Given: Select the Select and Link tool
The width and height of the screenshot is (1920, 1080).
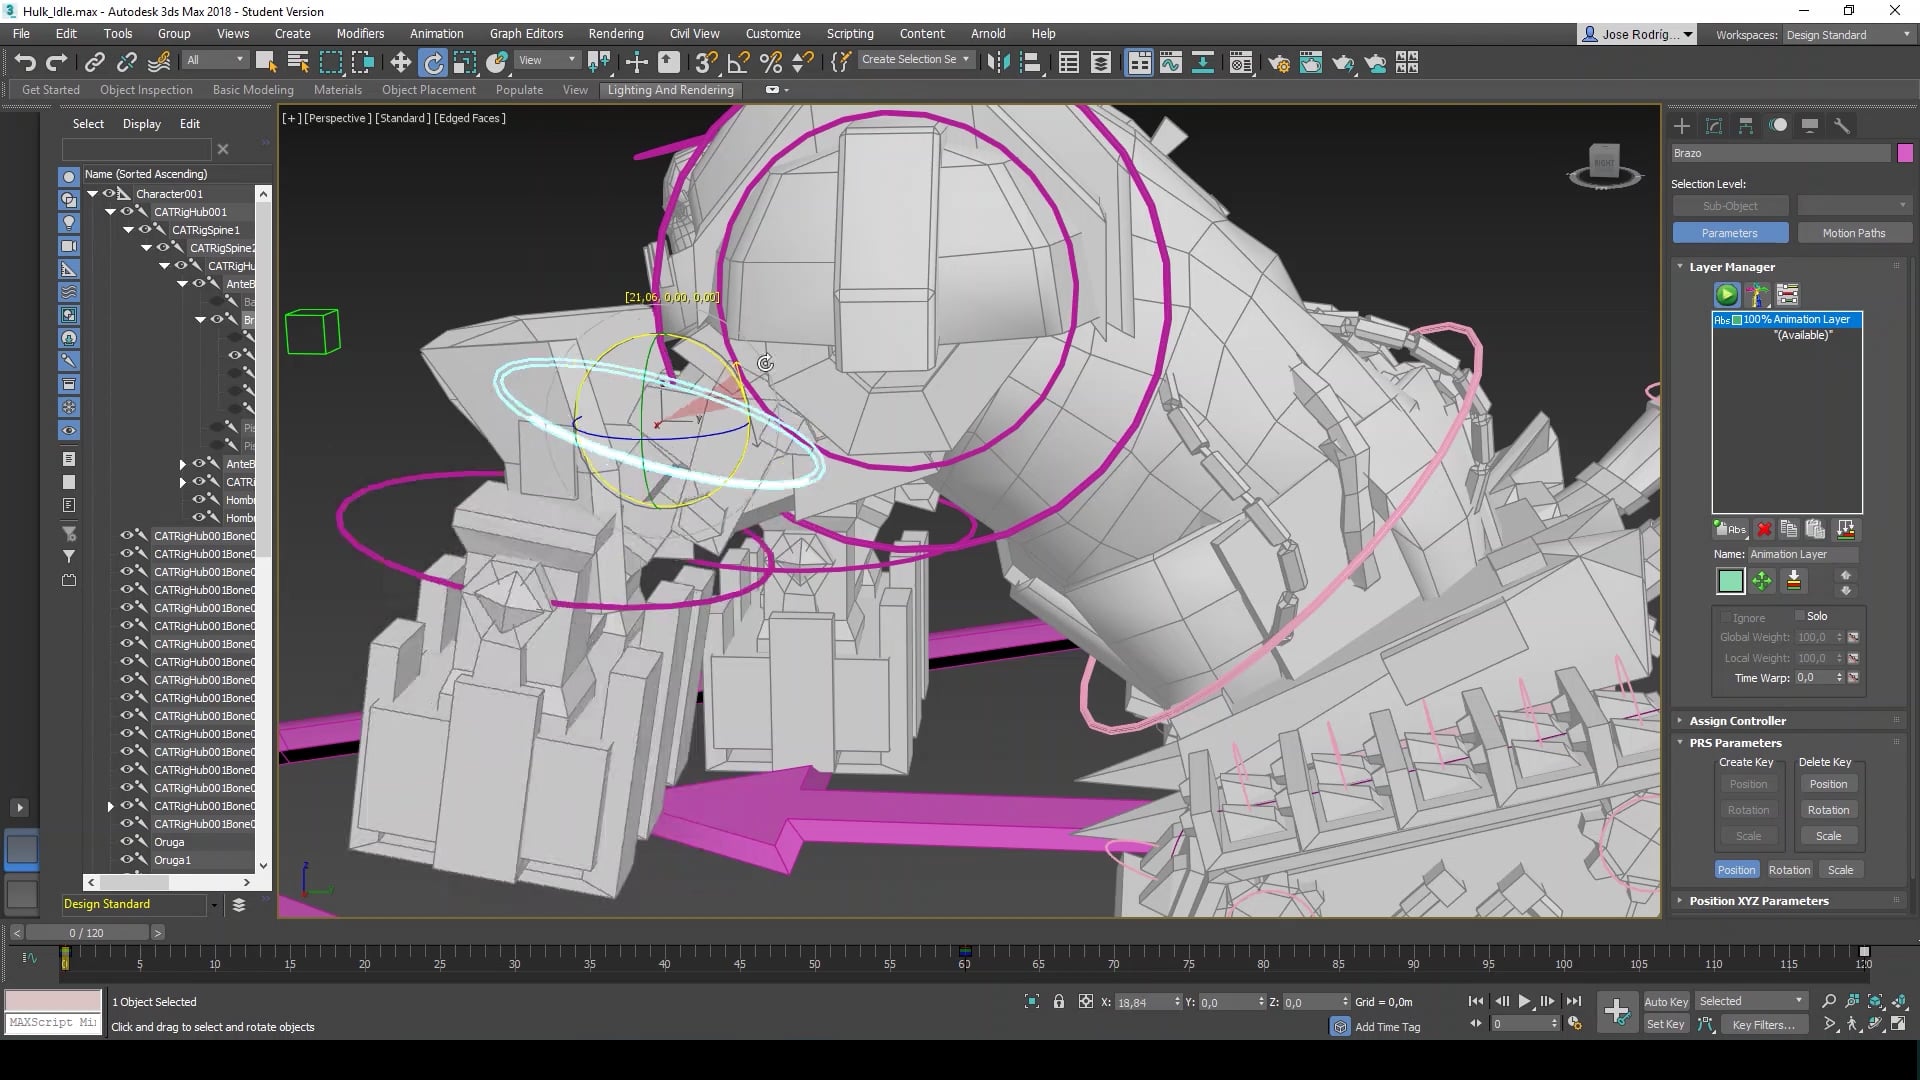Looking at the screenshot, I should 94,63.
